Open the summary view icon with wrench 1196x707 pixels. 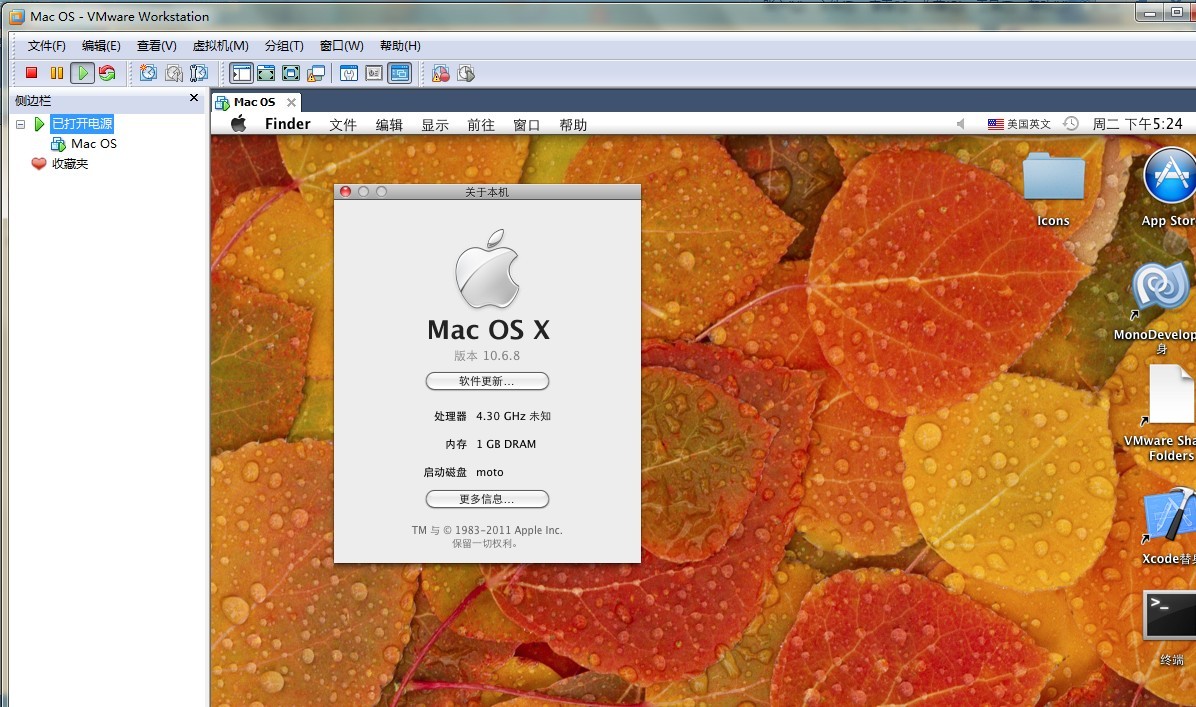(x=349, y=73)
